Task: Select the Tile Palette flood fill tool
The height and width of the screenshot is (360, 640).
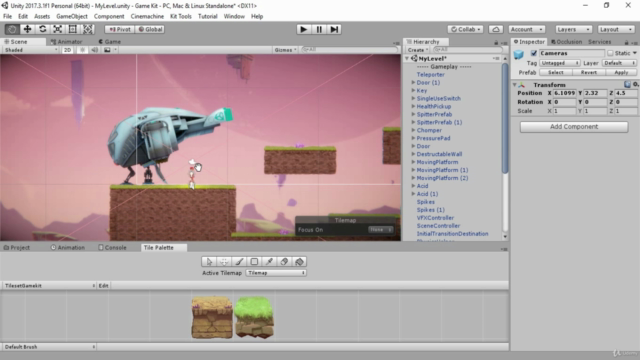Action: (299, 262)
